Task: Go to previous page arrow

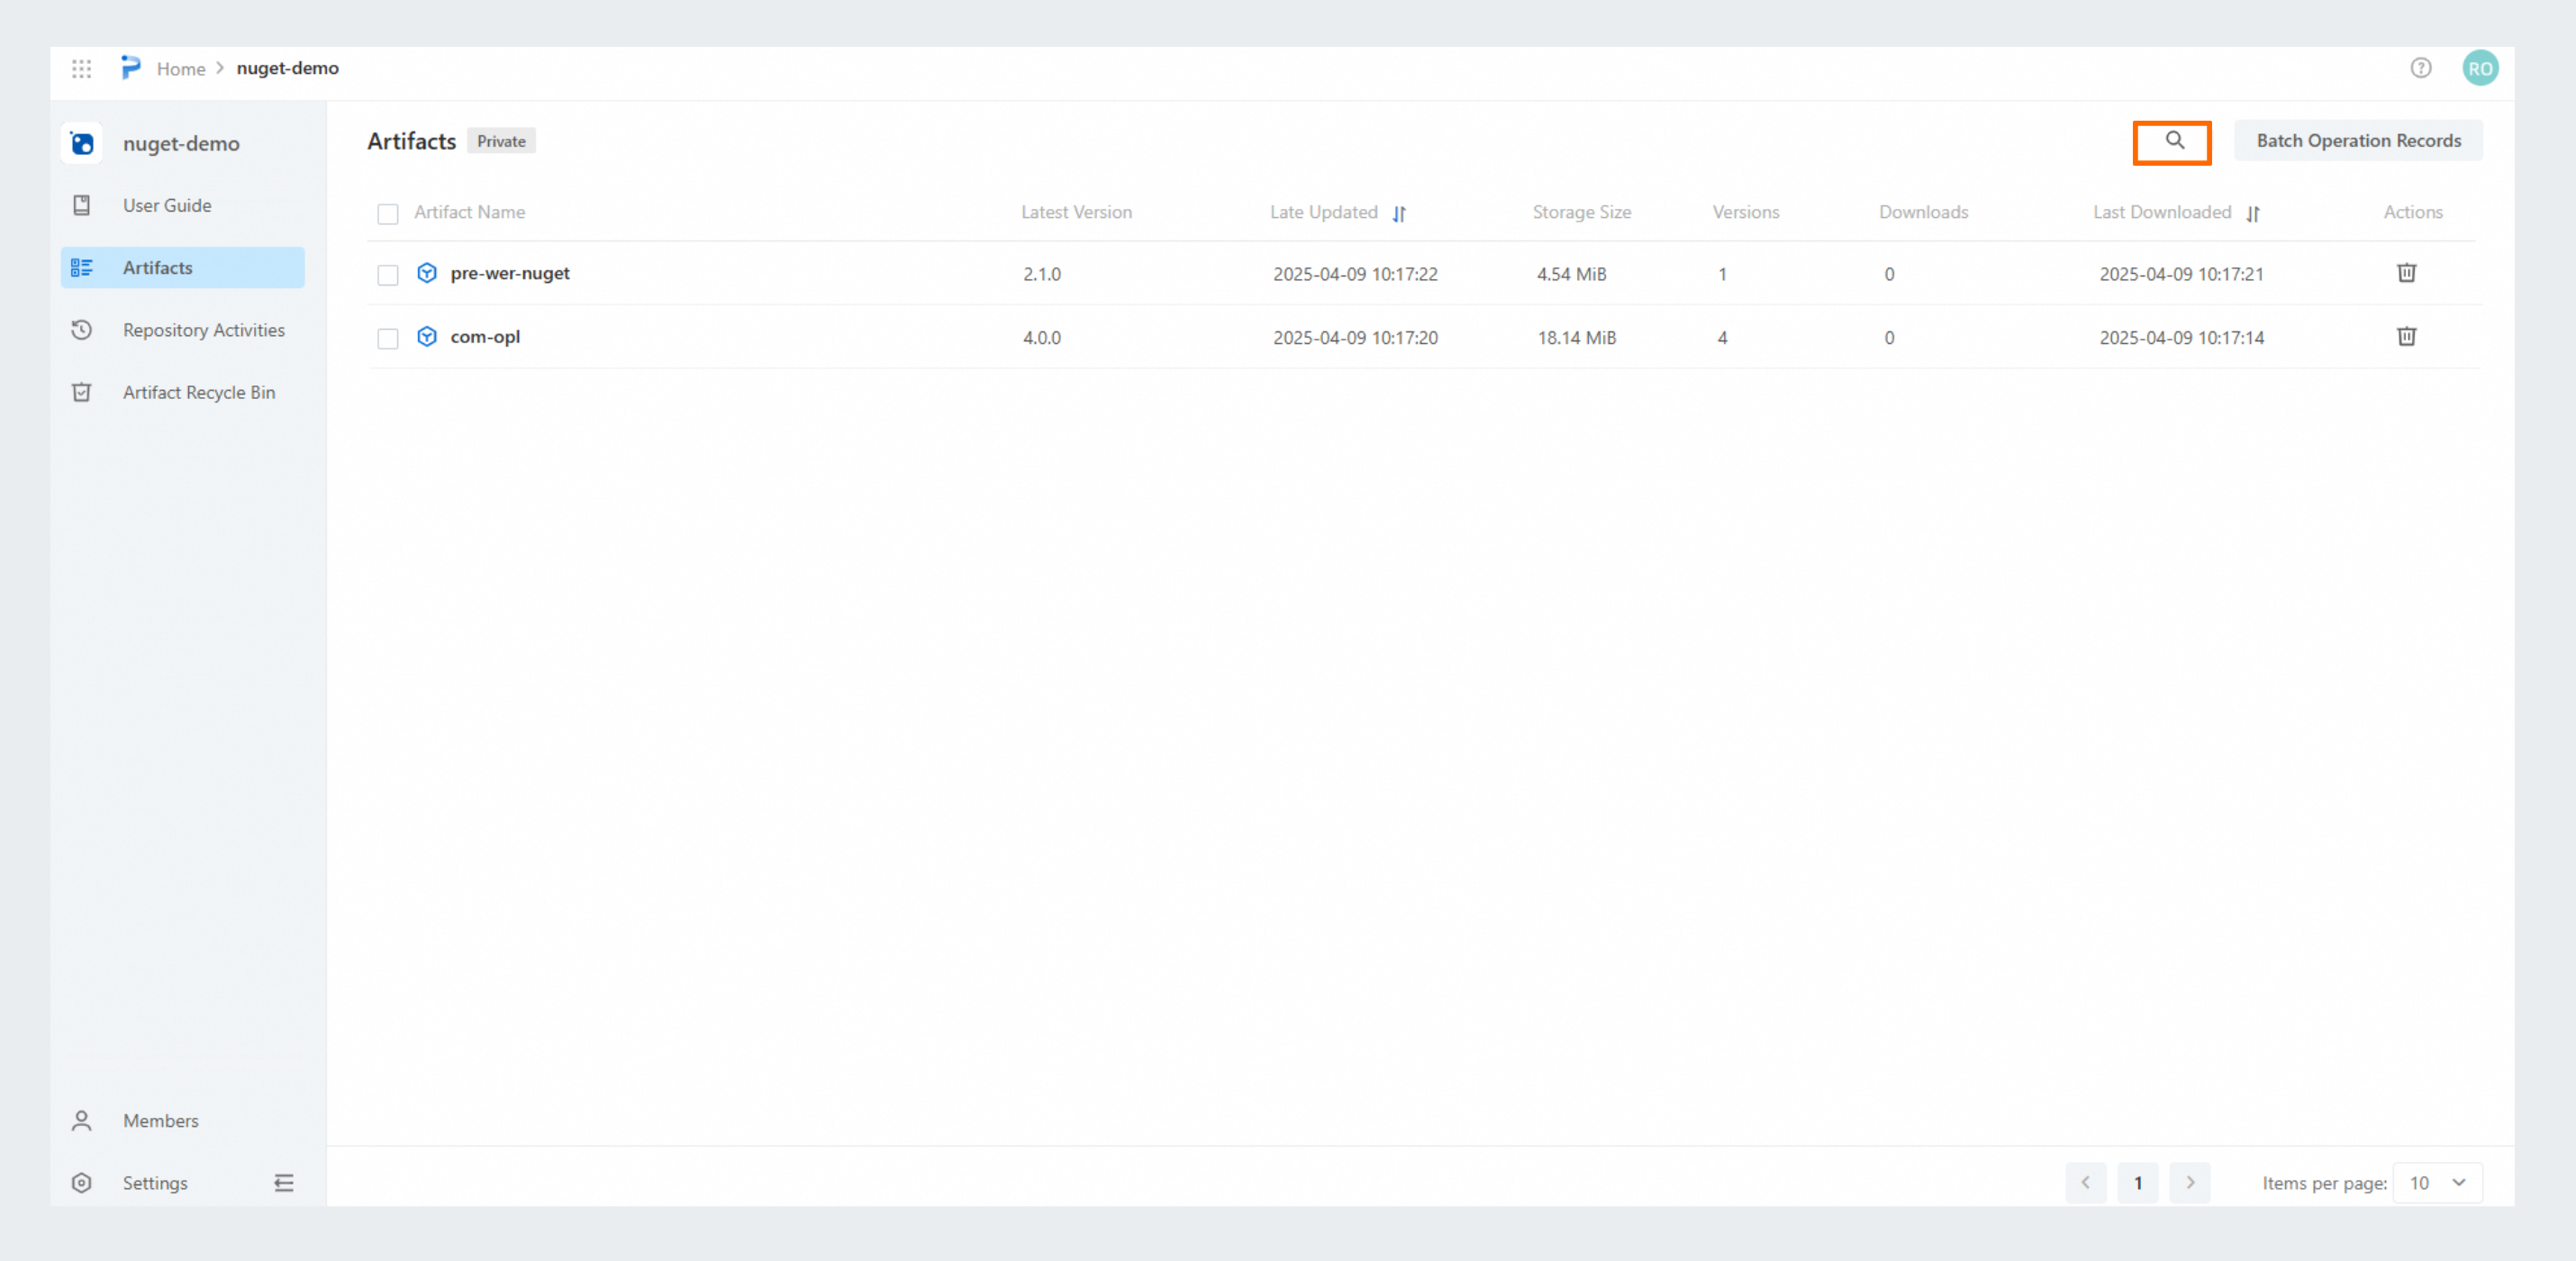Action: click(x=2086, y=1183)
